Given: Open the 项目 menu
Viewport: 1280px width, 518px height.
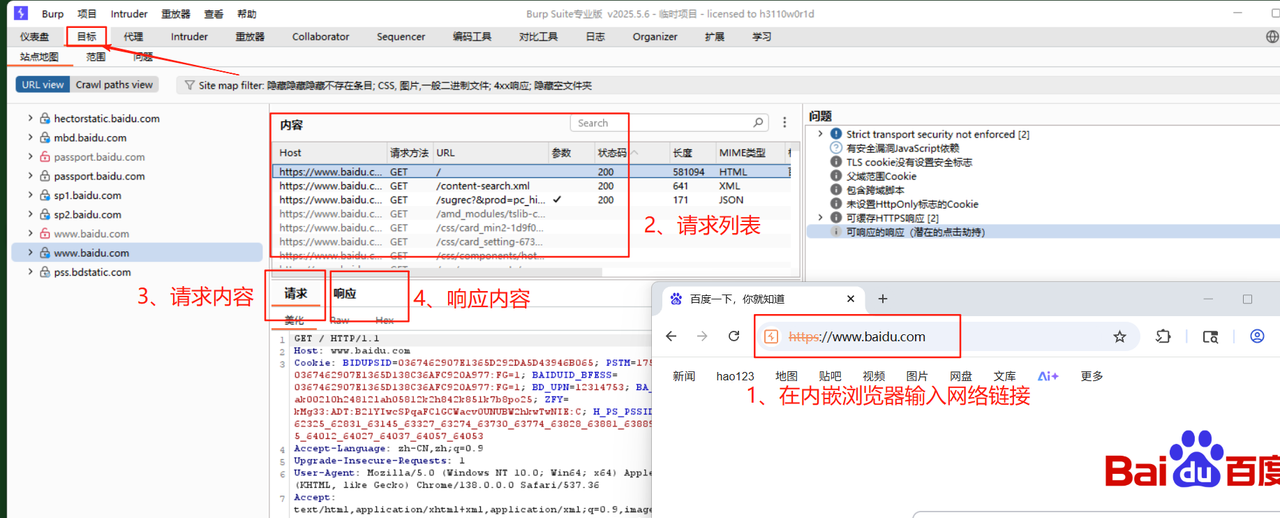Looking at the screenshot, I should [87, 14].
